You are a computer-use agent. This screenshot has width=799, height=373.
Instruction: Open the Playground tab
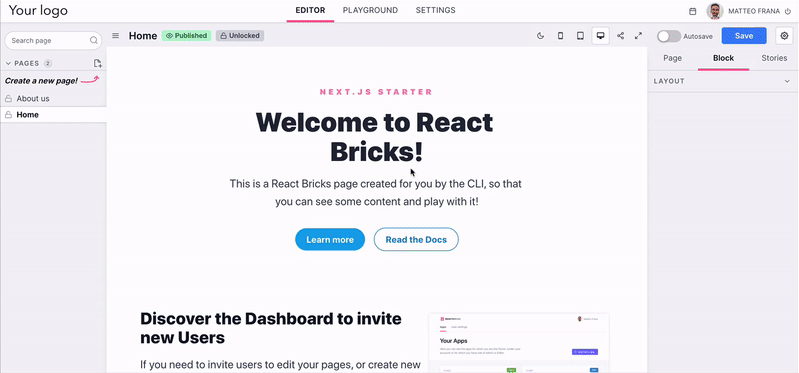(370, 10)
